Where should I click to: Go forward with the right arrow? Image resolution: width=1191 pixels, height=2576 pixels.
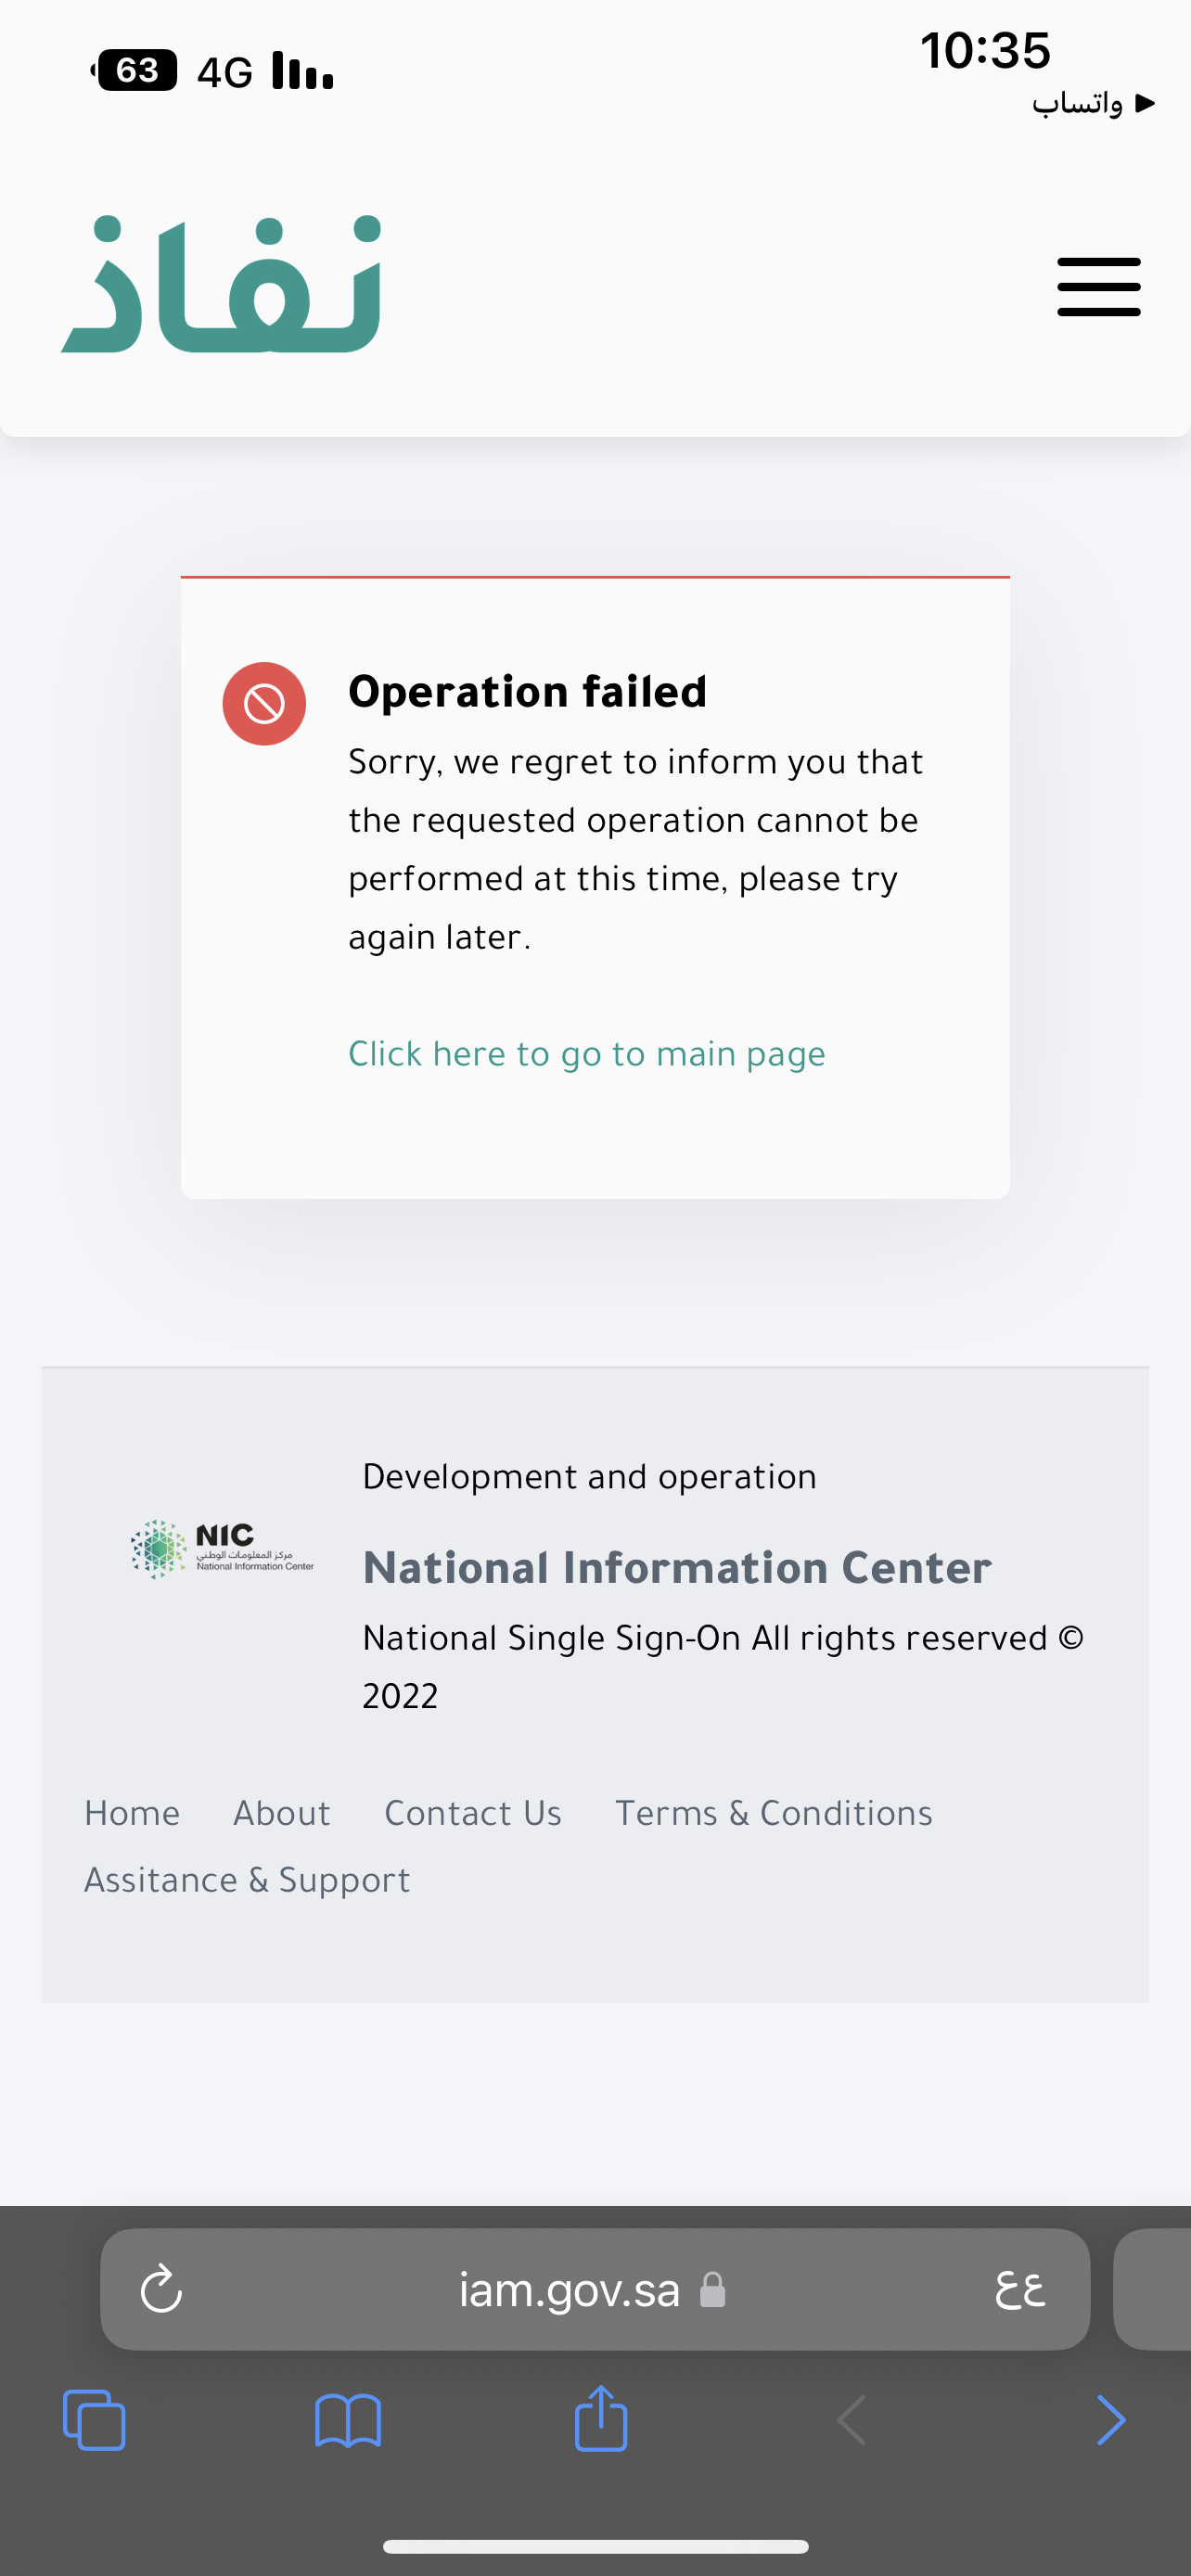pos(1111,2420)
